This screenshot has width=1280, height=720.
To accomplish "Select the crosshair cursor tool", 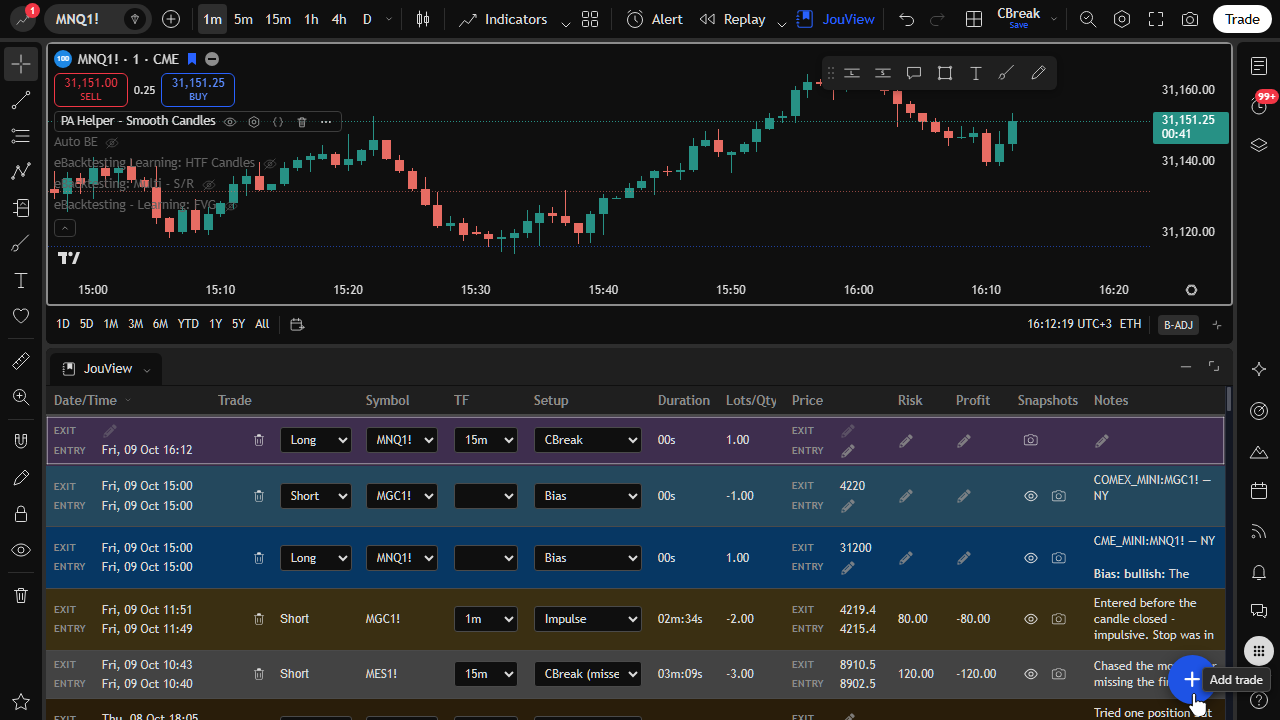I will pos(21,64).
